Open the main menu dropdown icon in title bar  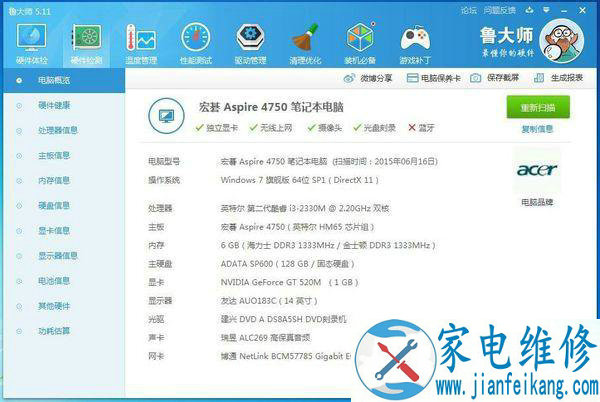pos(546,10)
